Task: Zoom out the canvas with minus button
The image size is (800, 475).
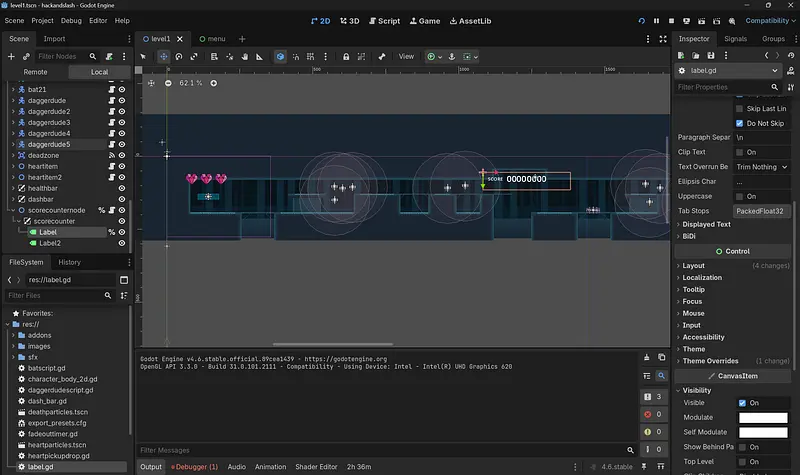Action: [x=168, y=83]
